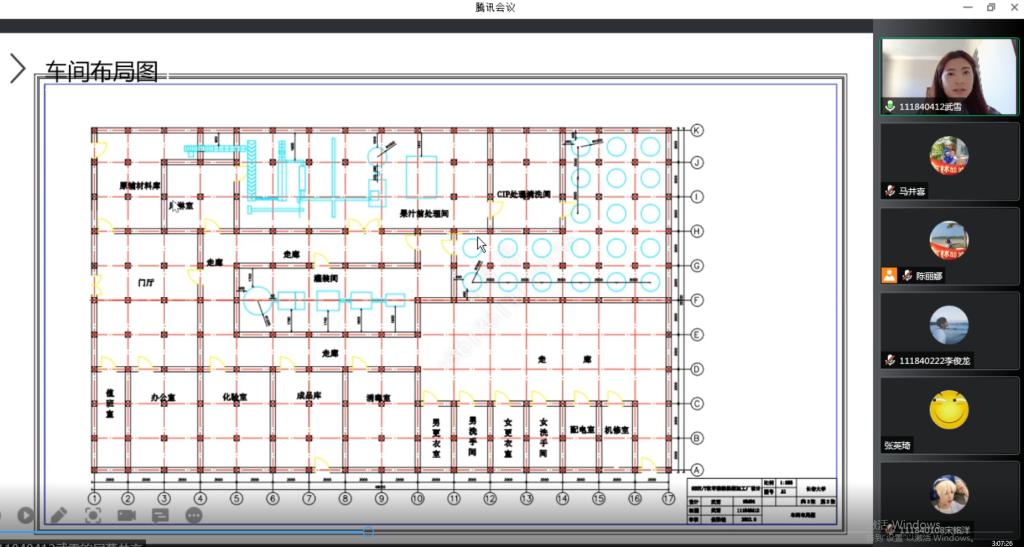The image size is (1024, 547).
Task: Click grid axis number 1
Action: (x=94, y=499)
